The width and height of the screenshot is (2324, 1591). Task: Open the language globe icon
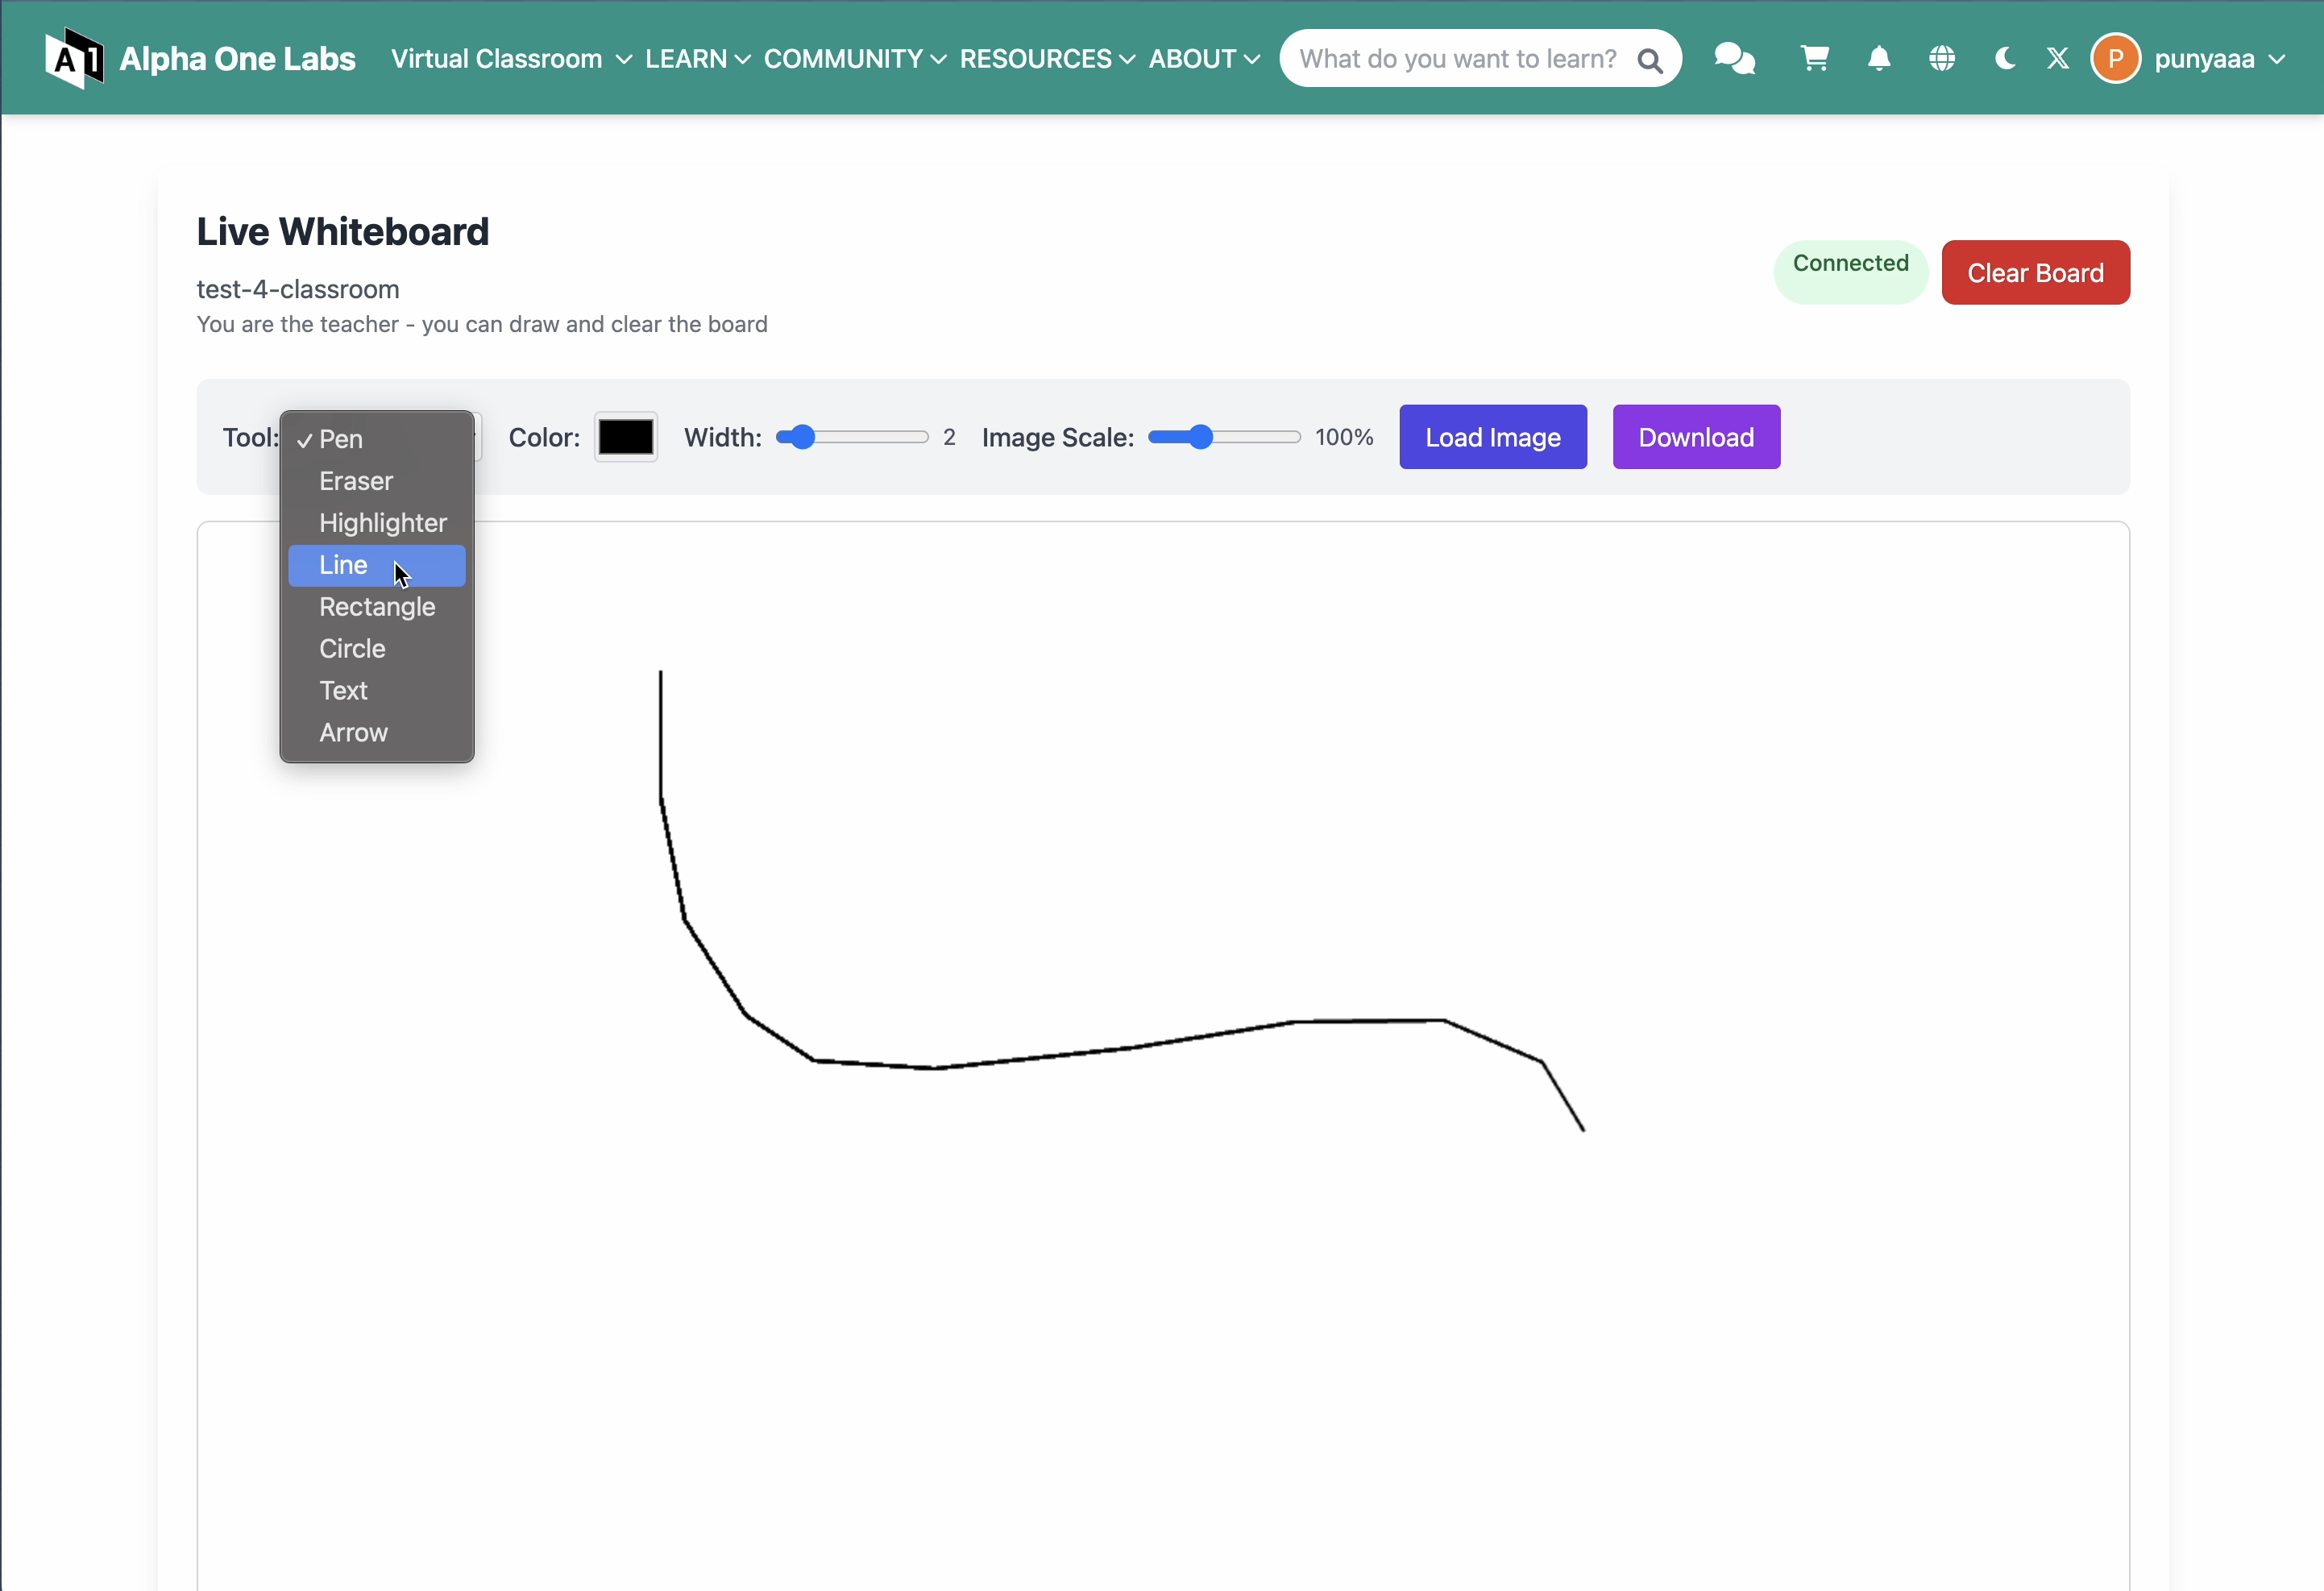(1941, 59)
